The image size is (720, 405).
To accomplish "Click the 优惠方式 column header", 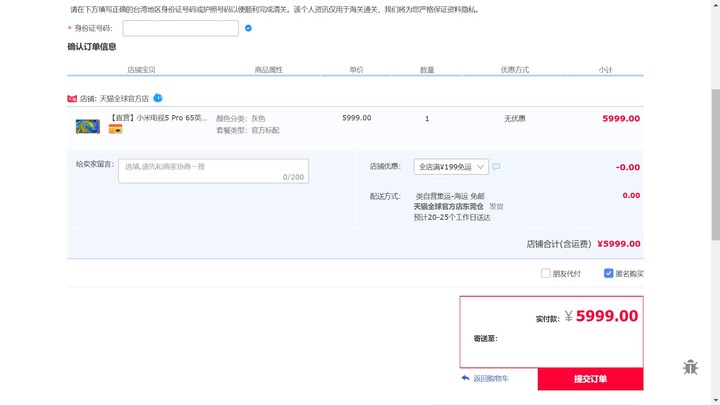I will click(x=515, y=70).
